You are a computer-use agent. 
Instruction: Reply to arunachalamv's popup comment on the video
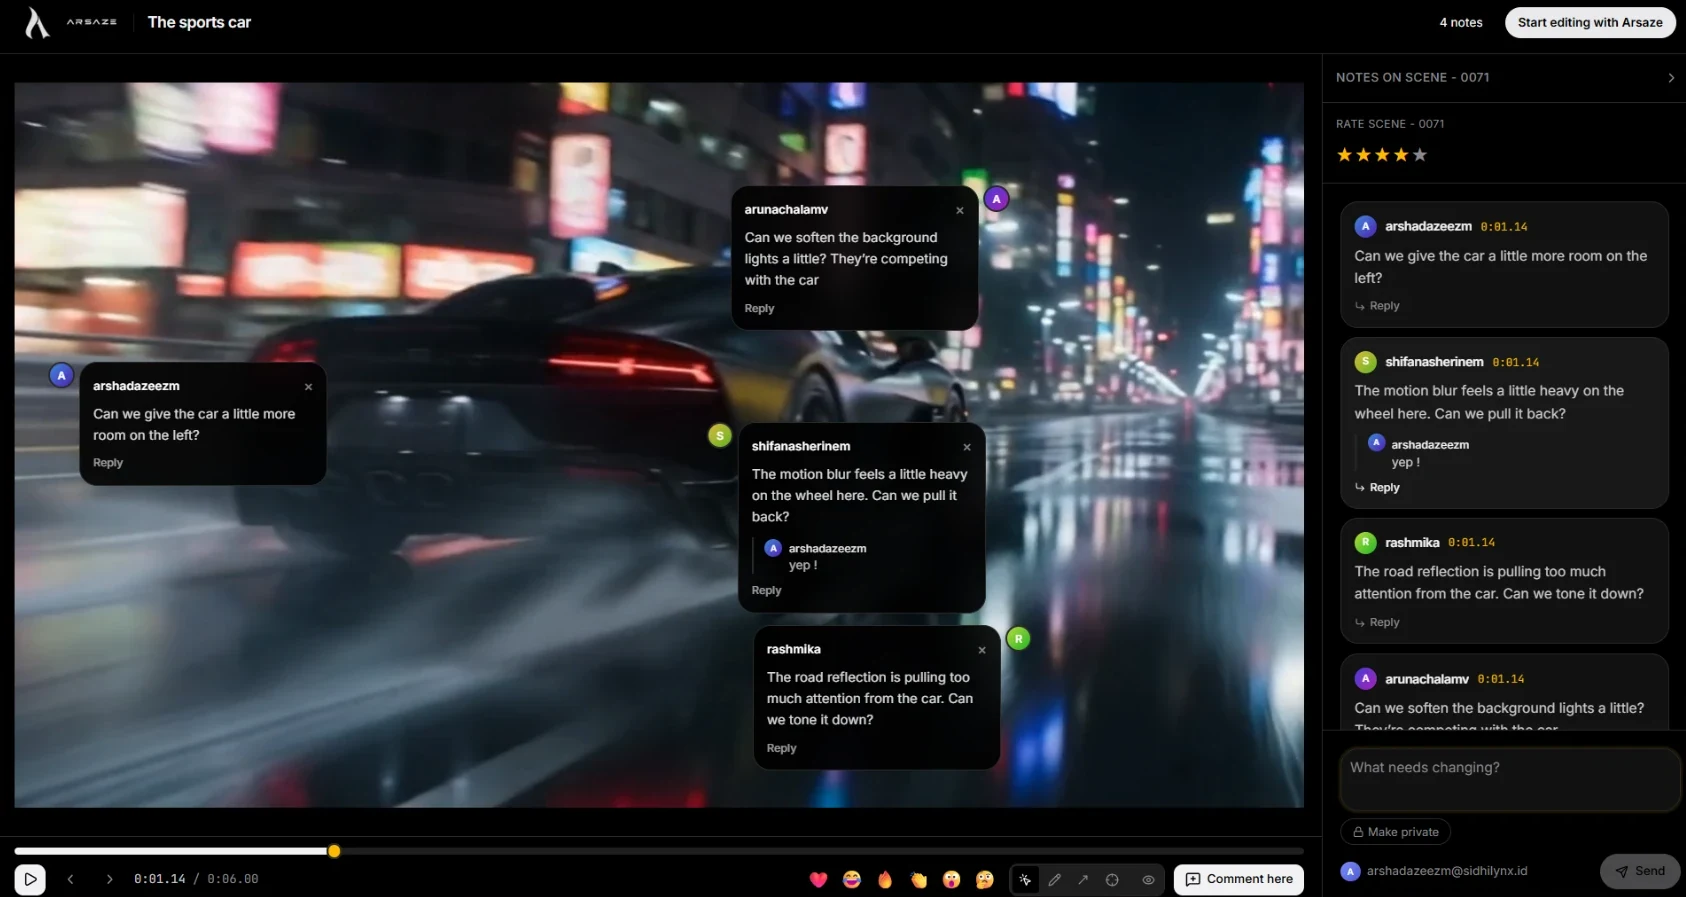click(x=759, y=308)
